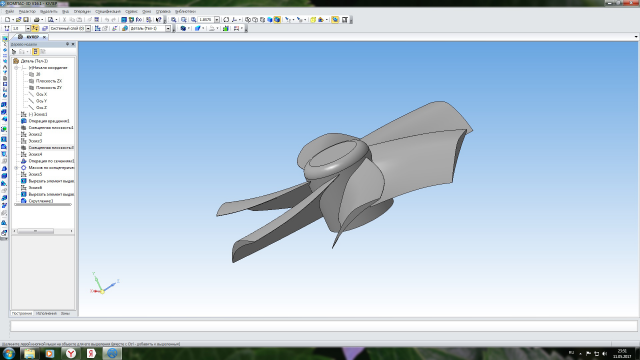Open dropdown arrow next to the New icon

[x=13, y=20]
